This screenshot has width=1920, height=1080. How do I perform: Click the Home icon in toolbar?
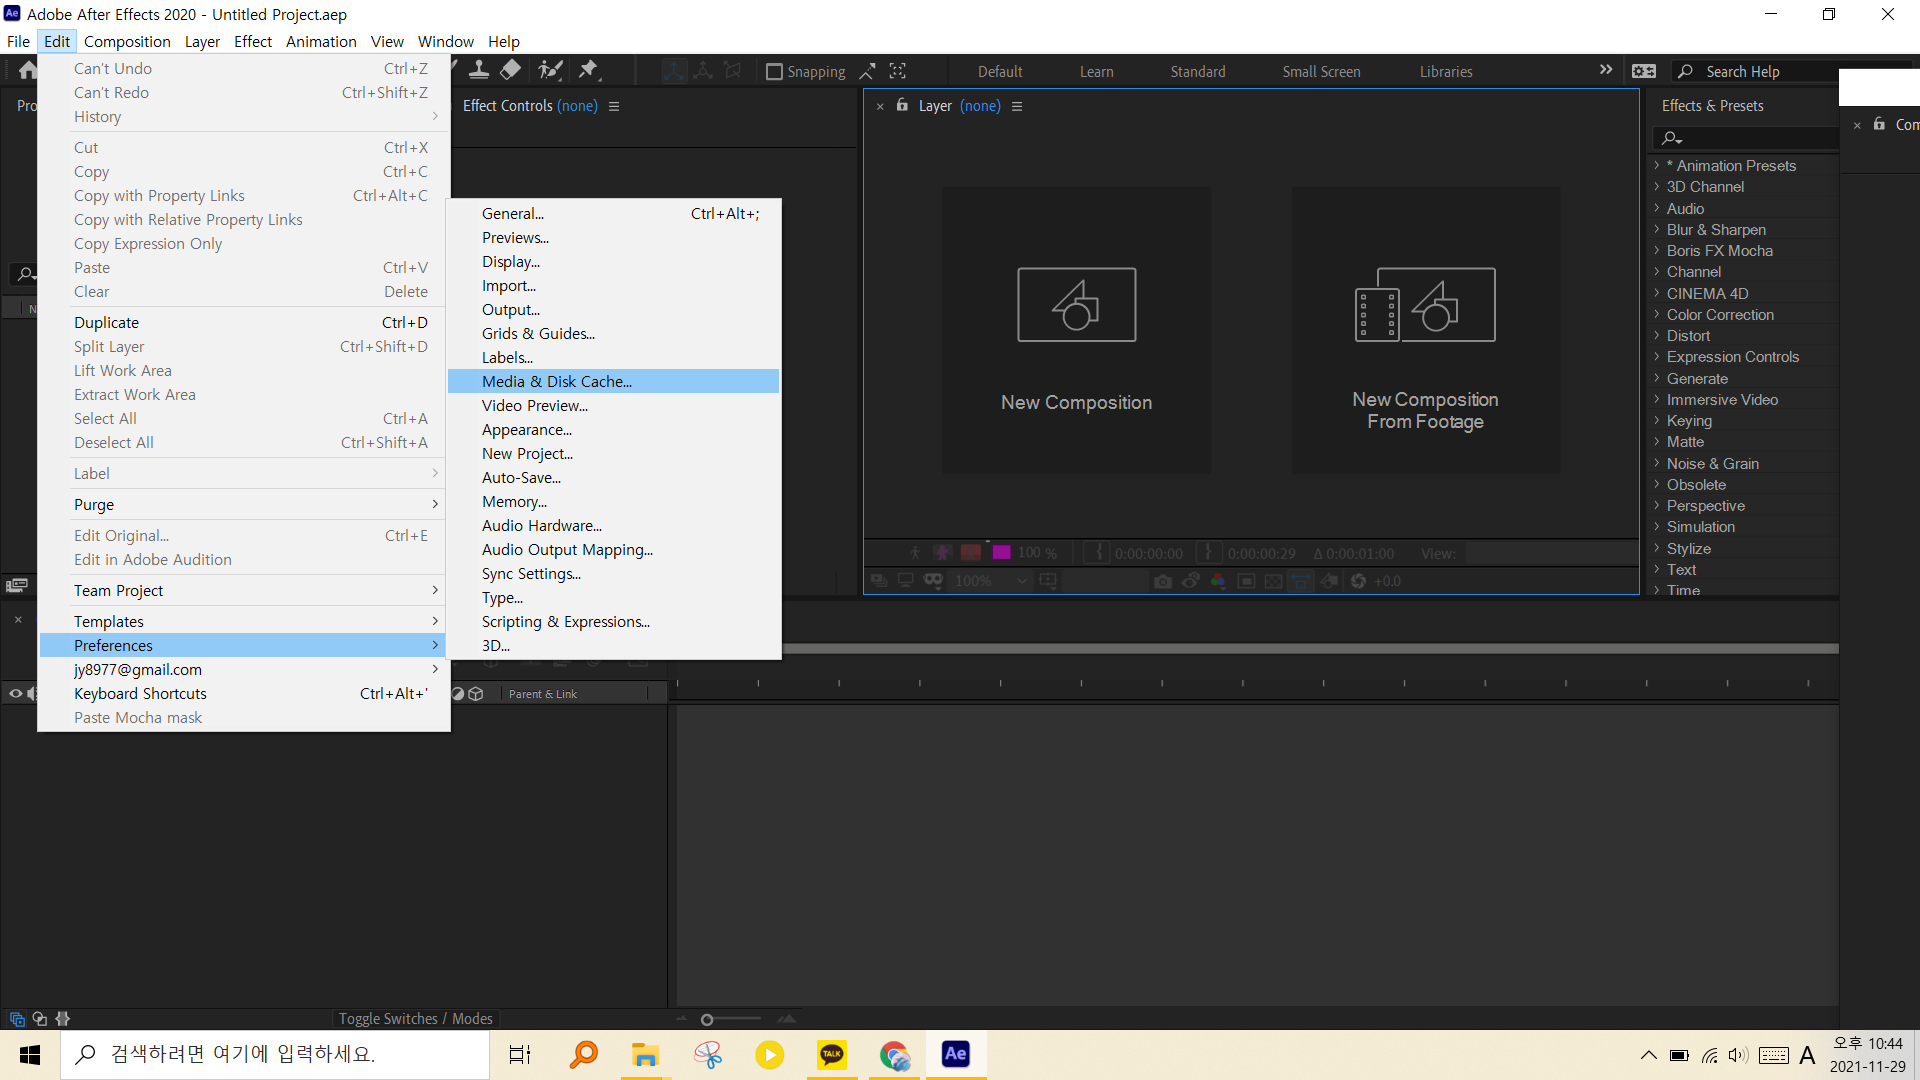coord(27,70)
